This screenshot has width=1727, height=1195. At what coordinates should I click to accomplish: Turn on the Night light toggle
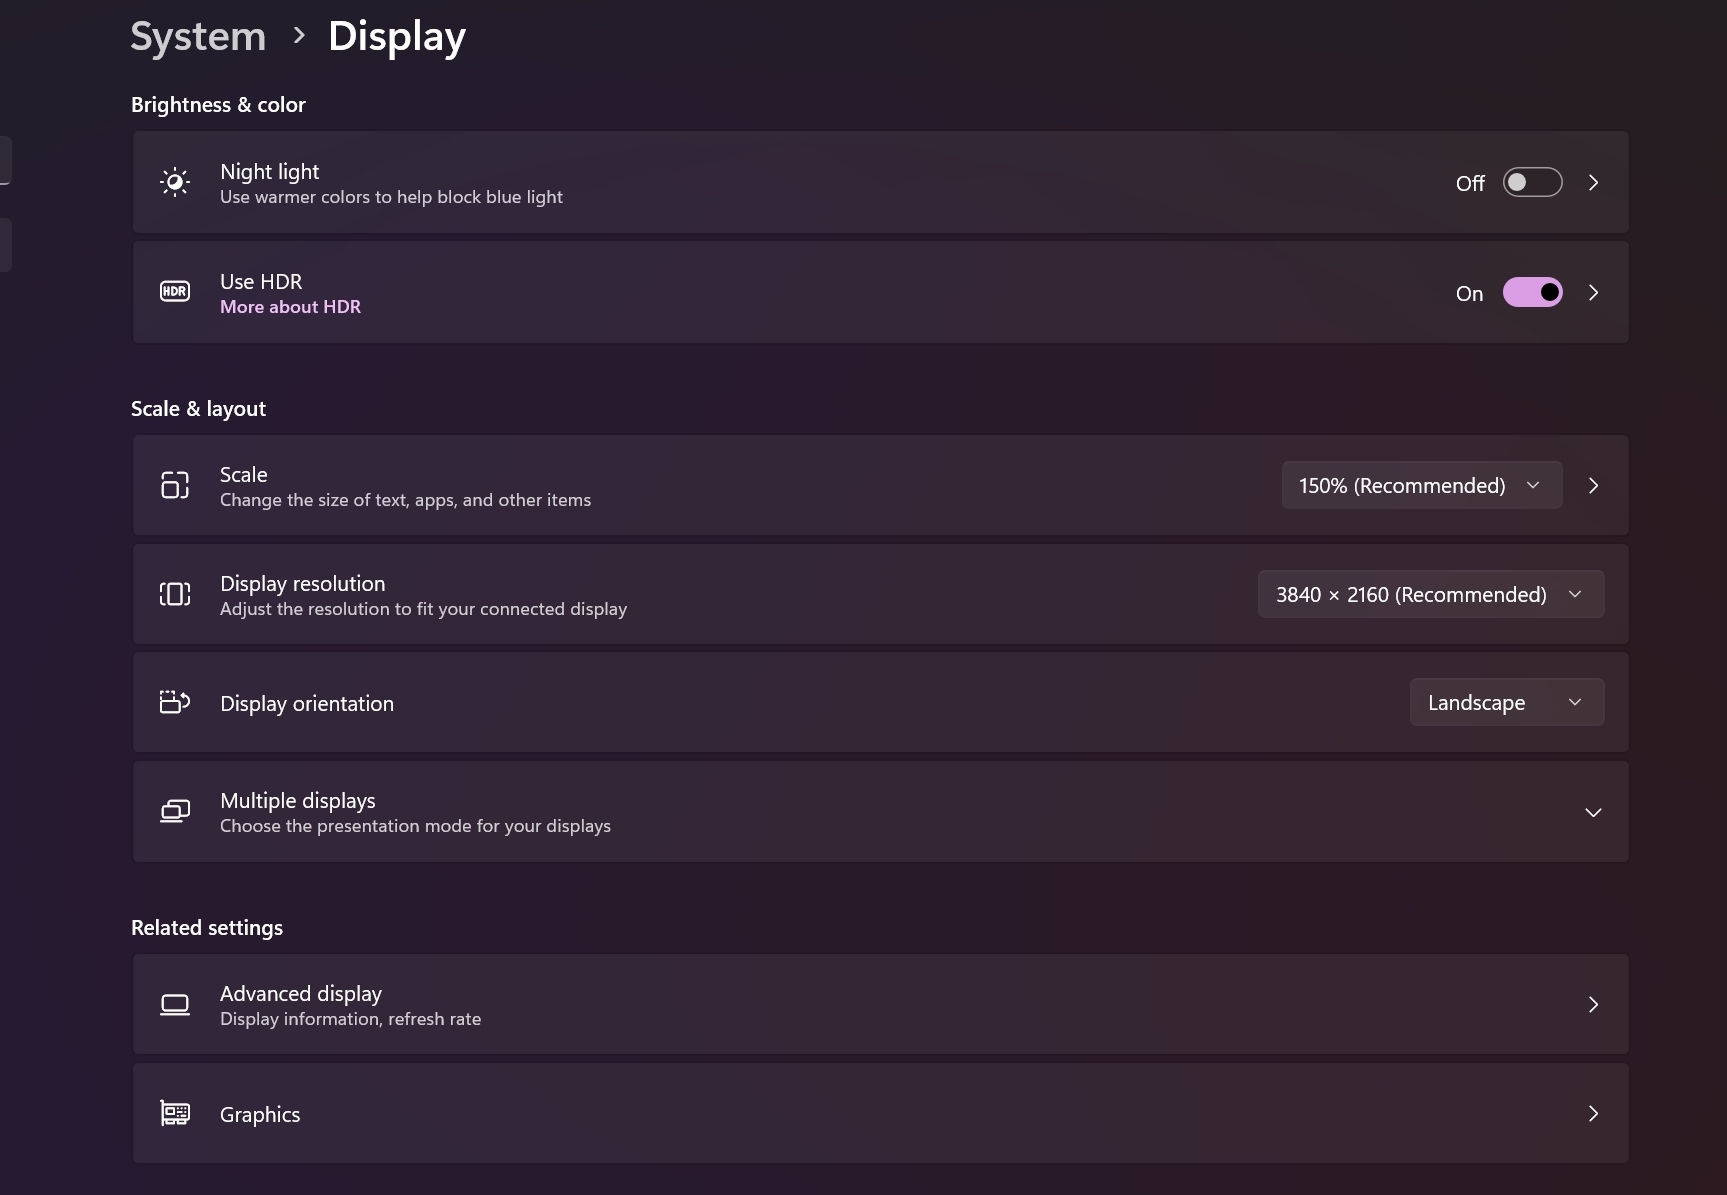[1532, 182]
